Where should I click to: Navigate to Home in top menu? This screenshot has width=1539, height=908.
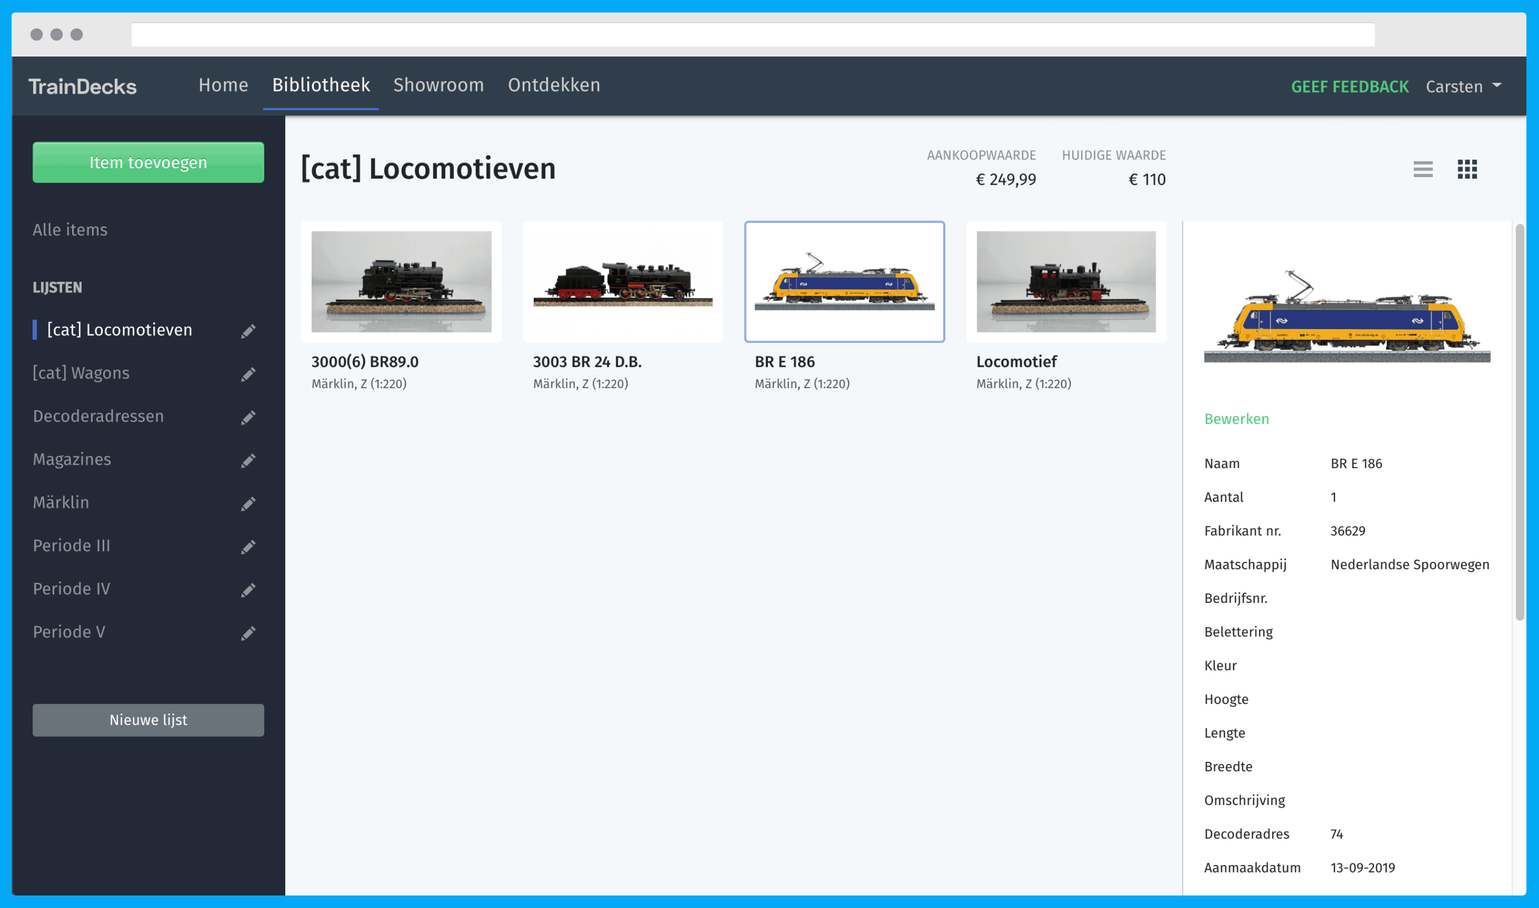click(223, 86)
